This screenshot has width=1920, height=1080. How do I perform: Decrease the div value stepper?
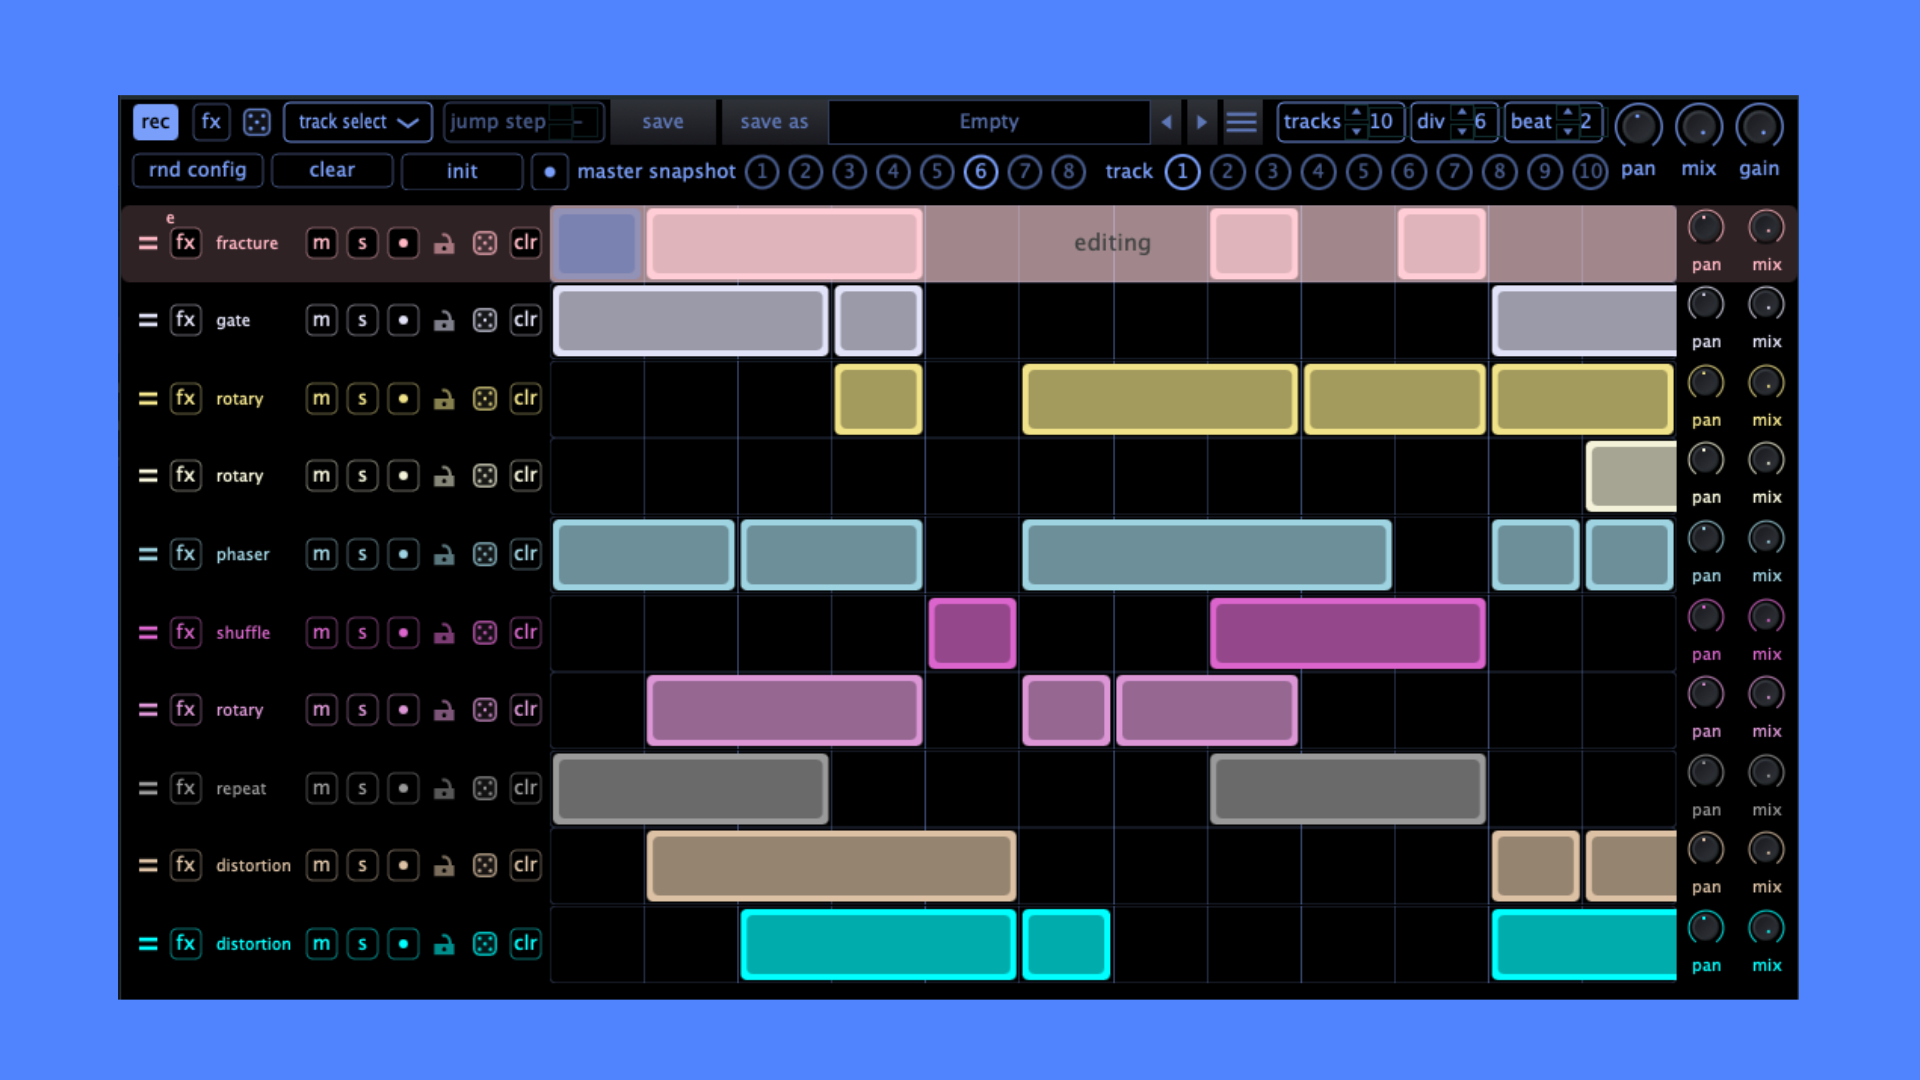(x=1462, y=131)
